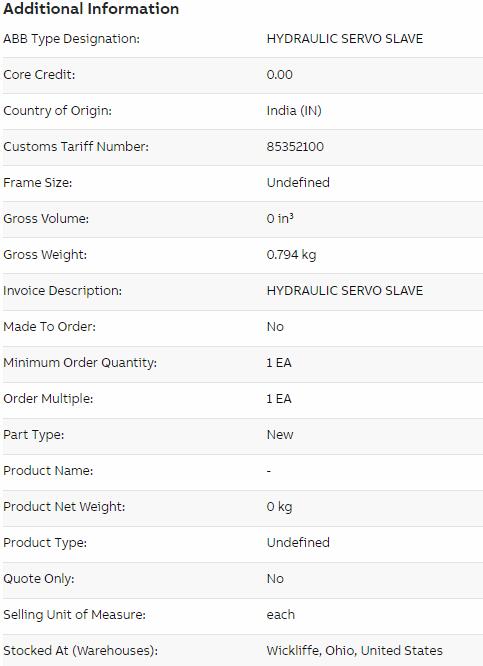Click the Gross Weight 0.794 kg value
Screen dimensions: 483x666
(291, 255)
